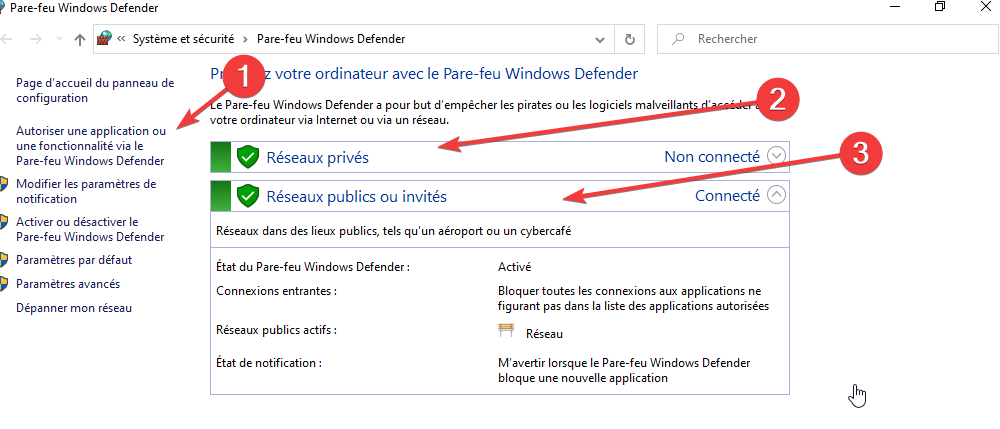Click the Non connecté status text
This screenshot has width=1000, height=429.
point(712,156)
